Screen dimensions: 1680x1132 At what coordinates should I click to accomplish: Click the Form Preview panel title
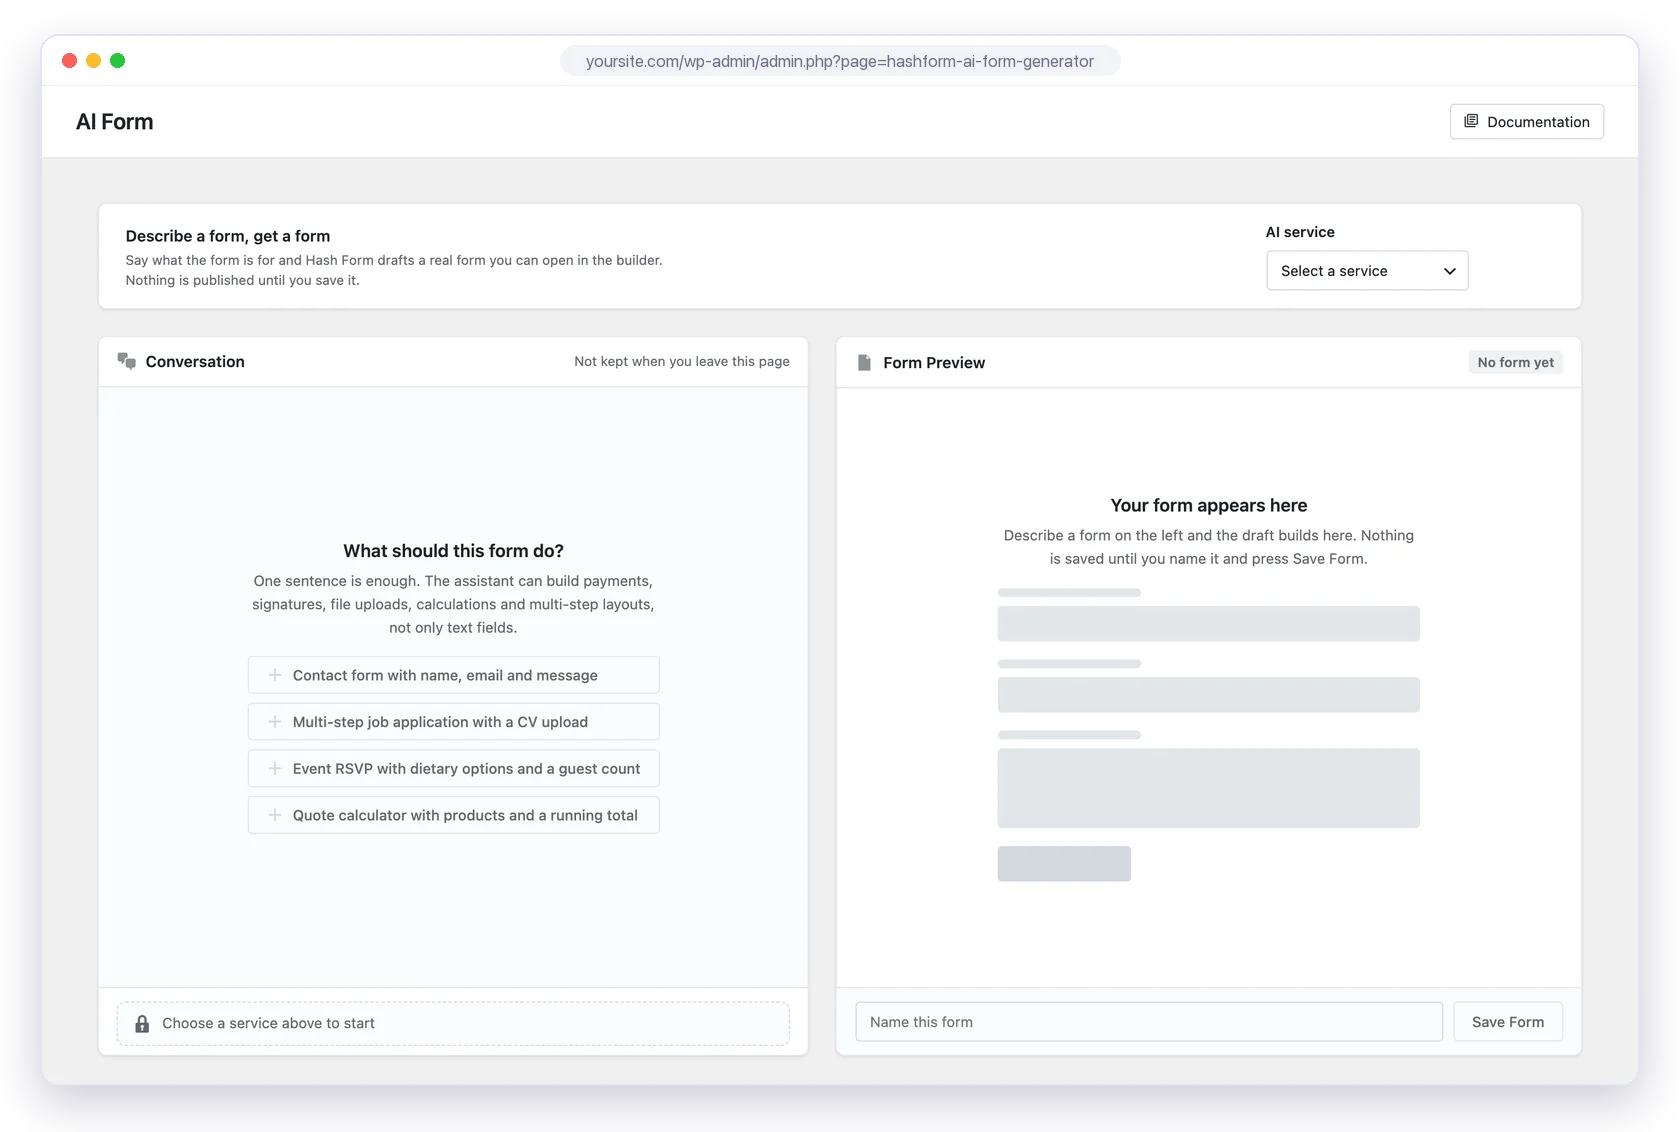point(934,362)
